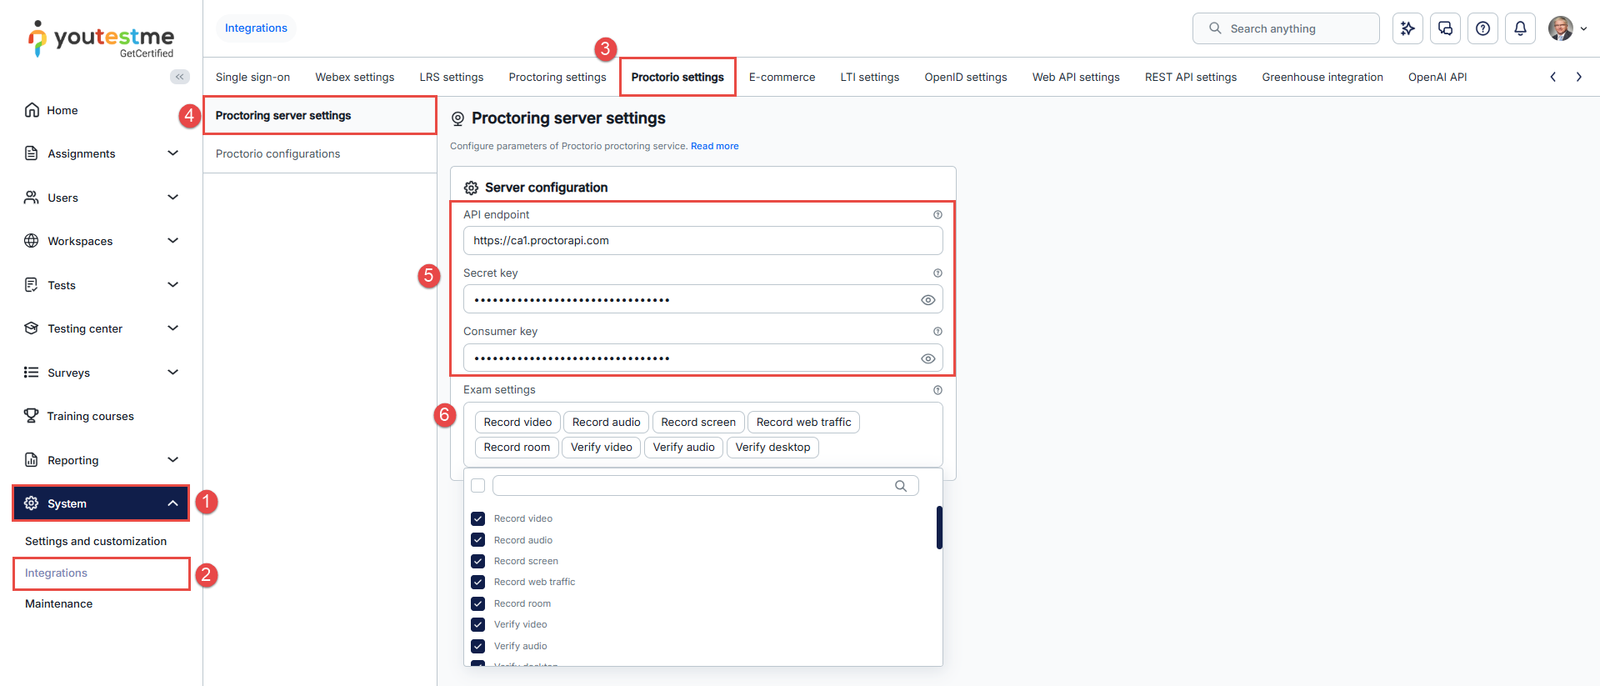Uncheck the Record web traffic checkbox

[478, 582]
